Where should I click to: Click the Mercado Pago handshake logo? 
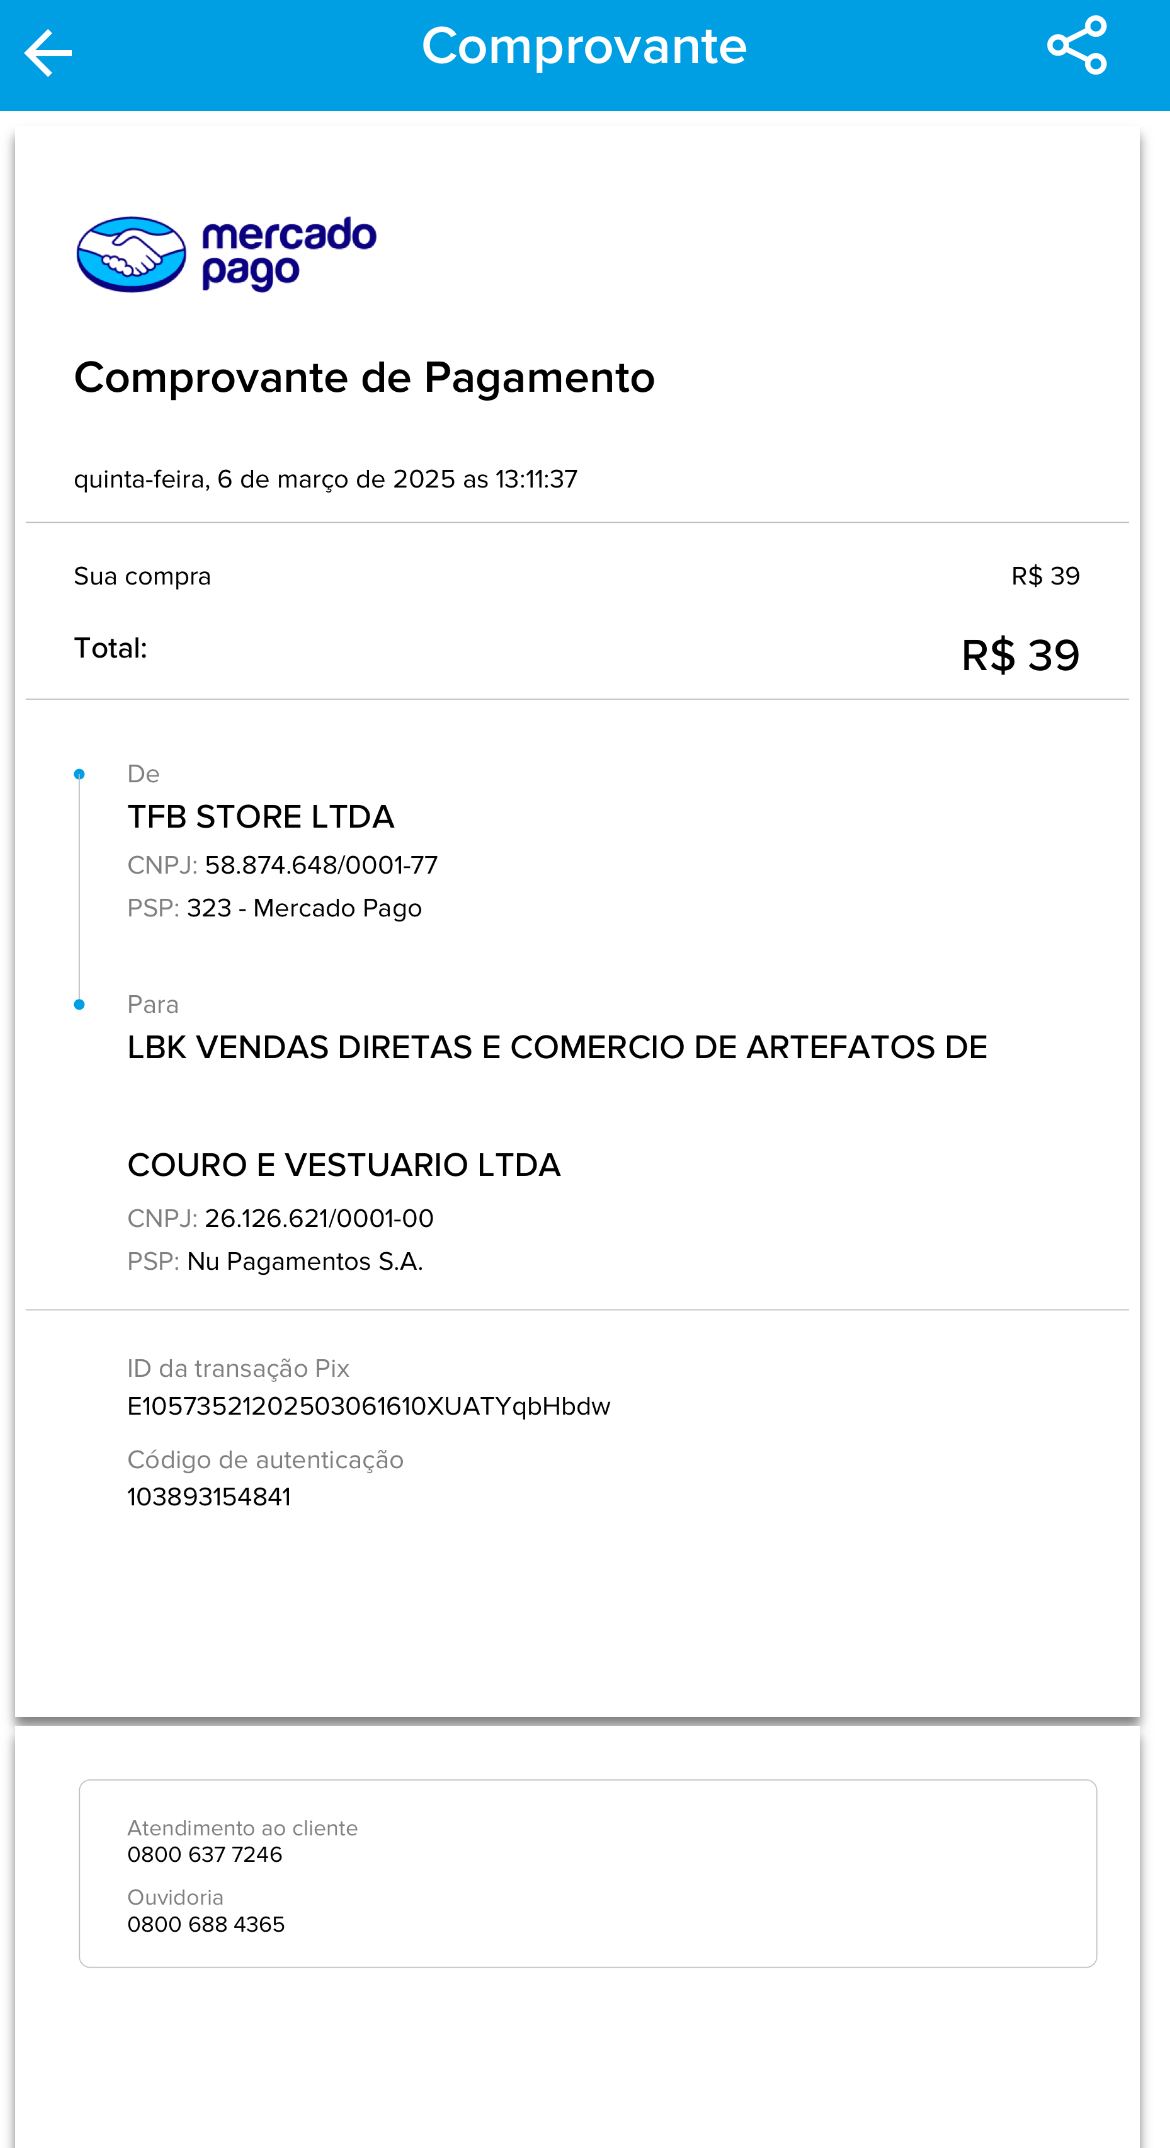(x=132, y=254)
